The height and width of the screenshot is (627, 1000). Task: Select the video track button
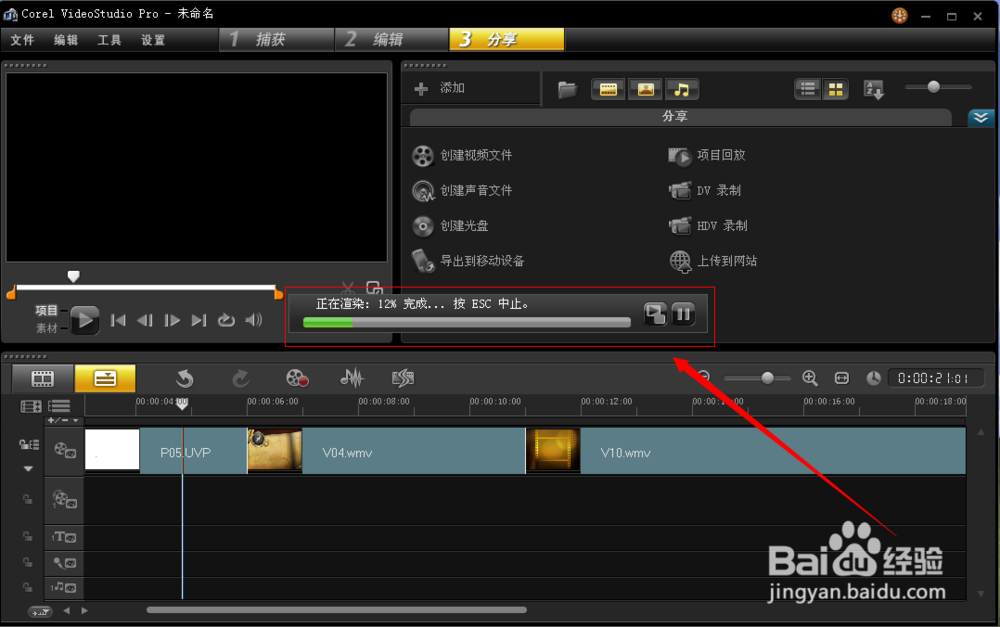(x=64, y=450)
